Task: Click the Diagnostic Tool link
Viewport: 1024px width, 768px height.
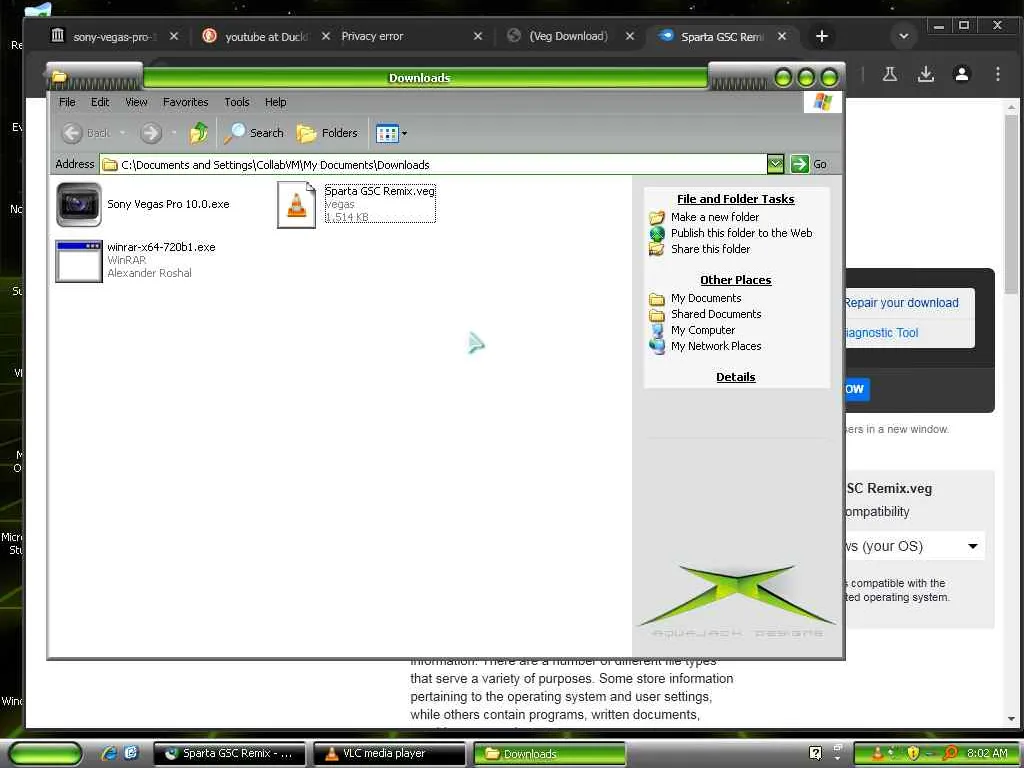Action: [882, 333]
